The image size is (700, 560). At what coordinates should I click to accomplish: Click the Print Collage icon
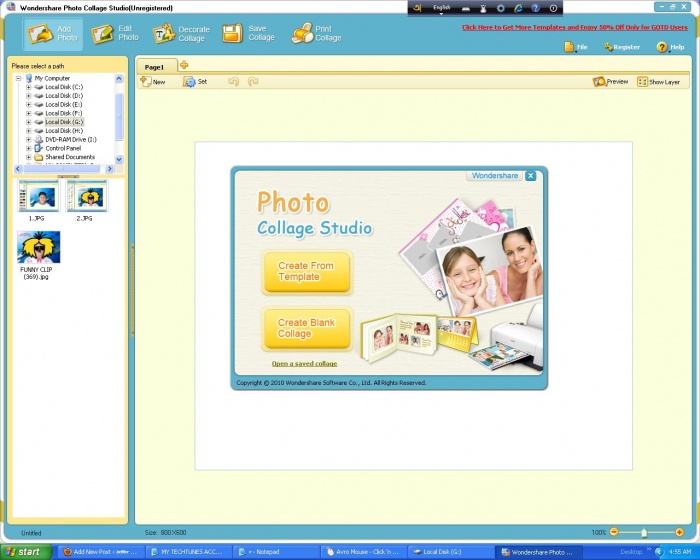[x=302, y=33]
